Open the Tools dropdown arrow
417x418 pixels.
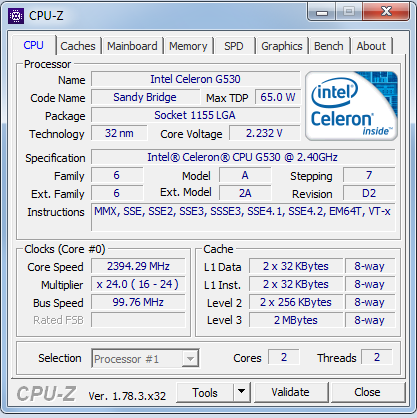pyautogui.click(x=242, y=392)
